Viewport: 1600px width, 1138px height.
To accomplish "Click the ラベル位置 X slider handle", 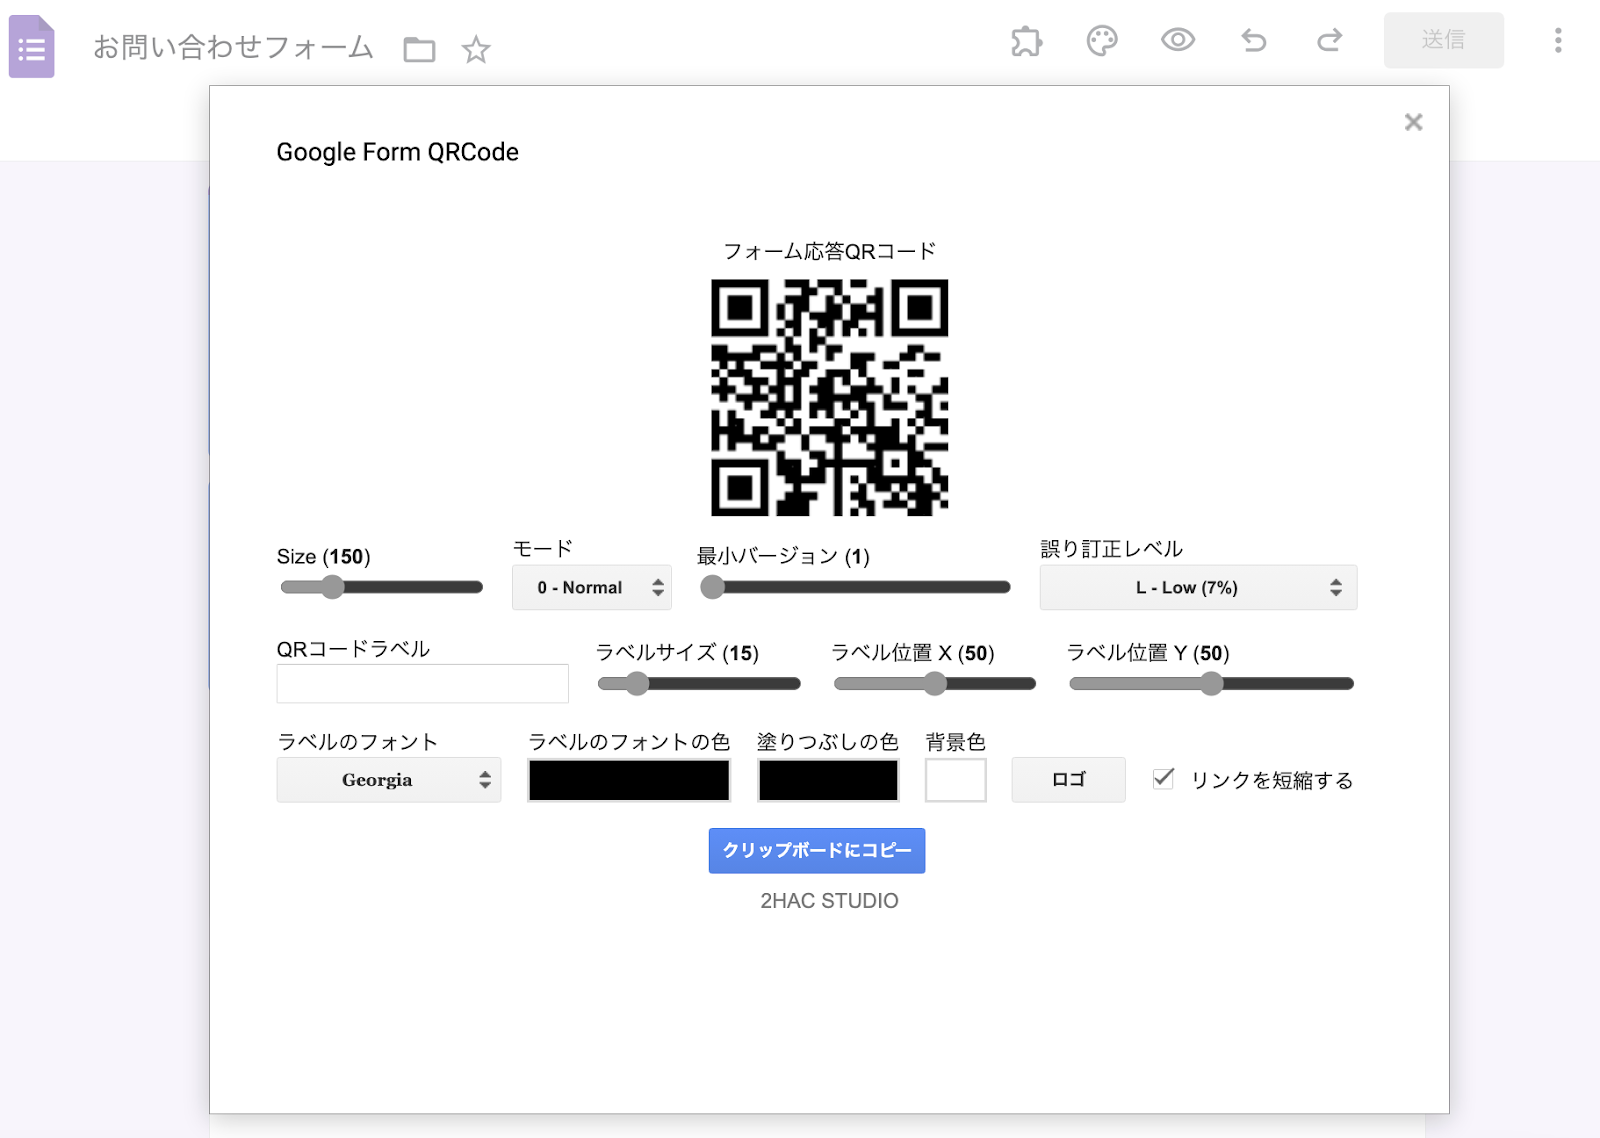I will [x=935, y=684].
